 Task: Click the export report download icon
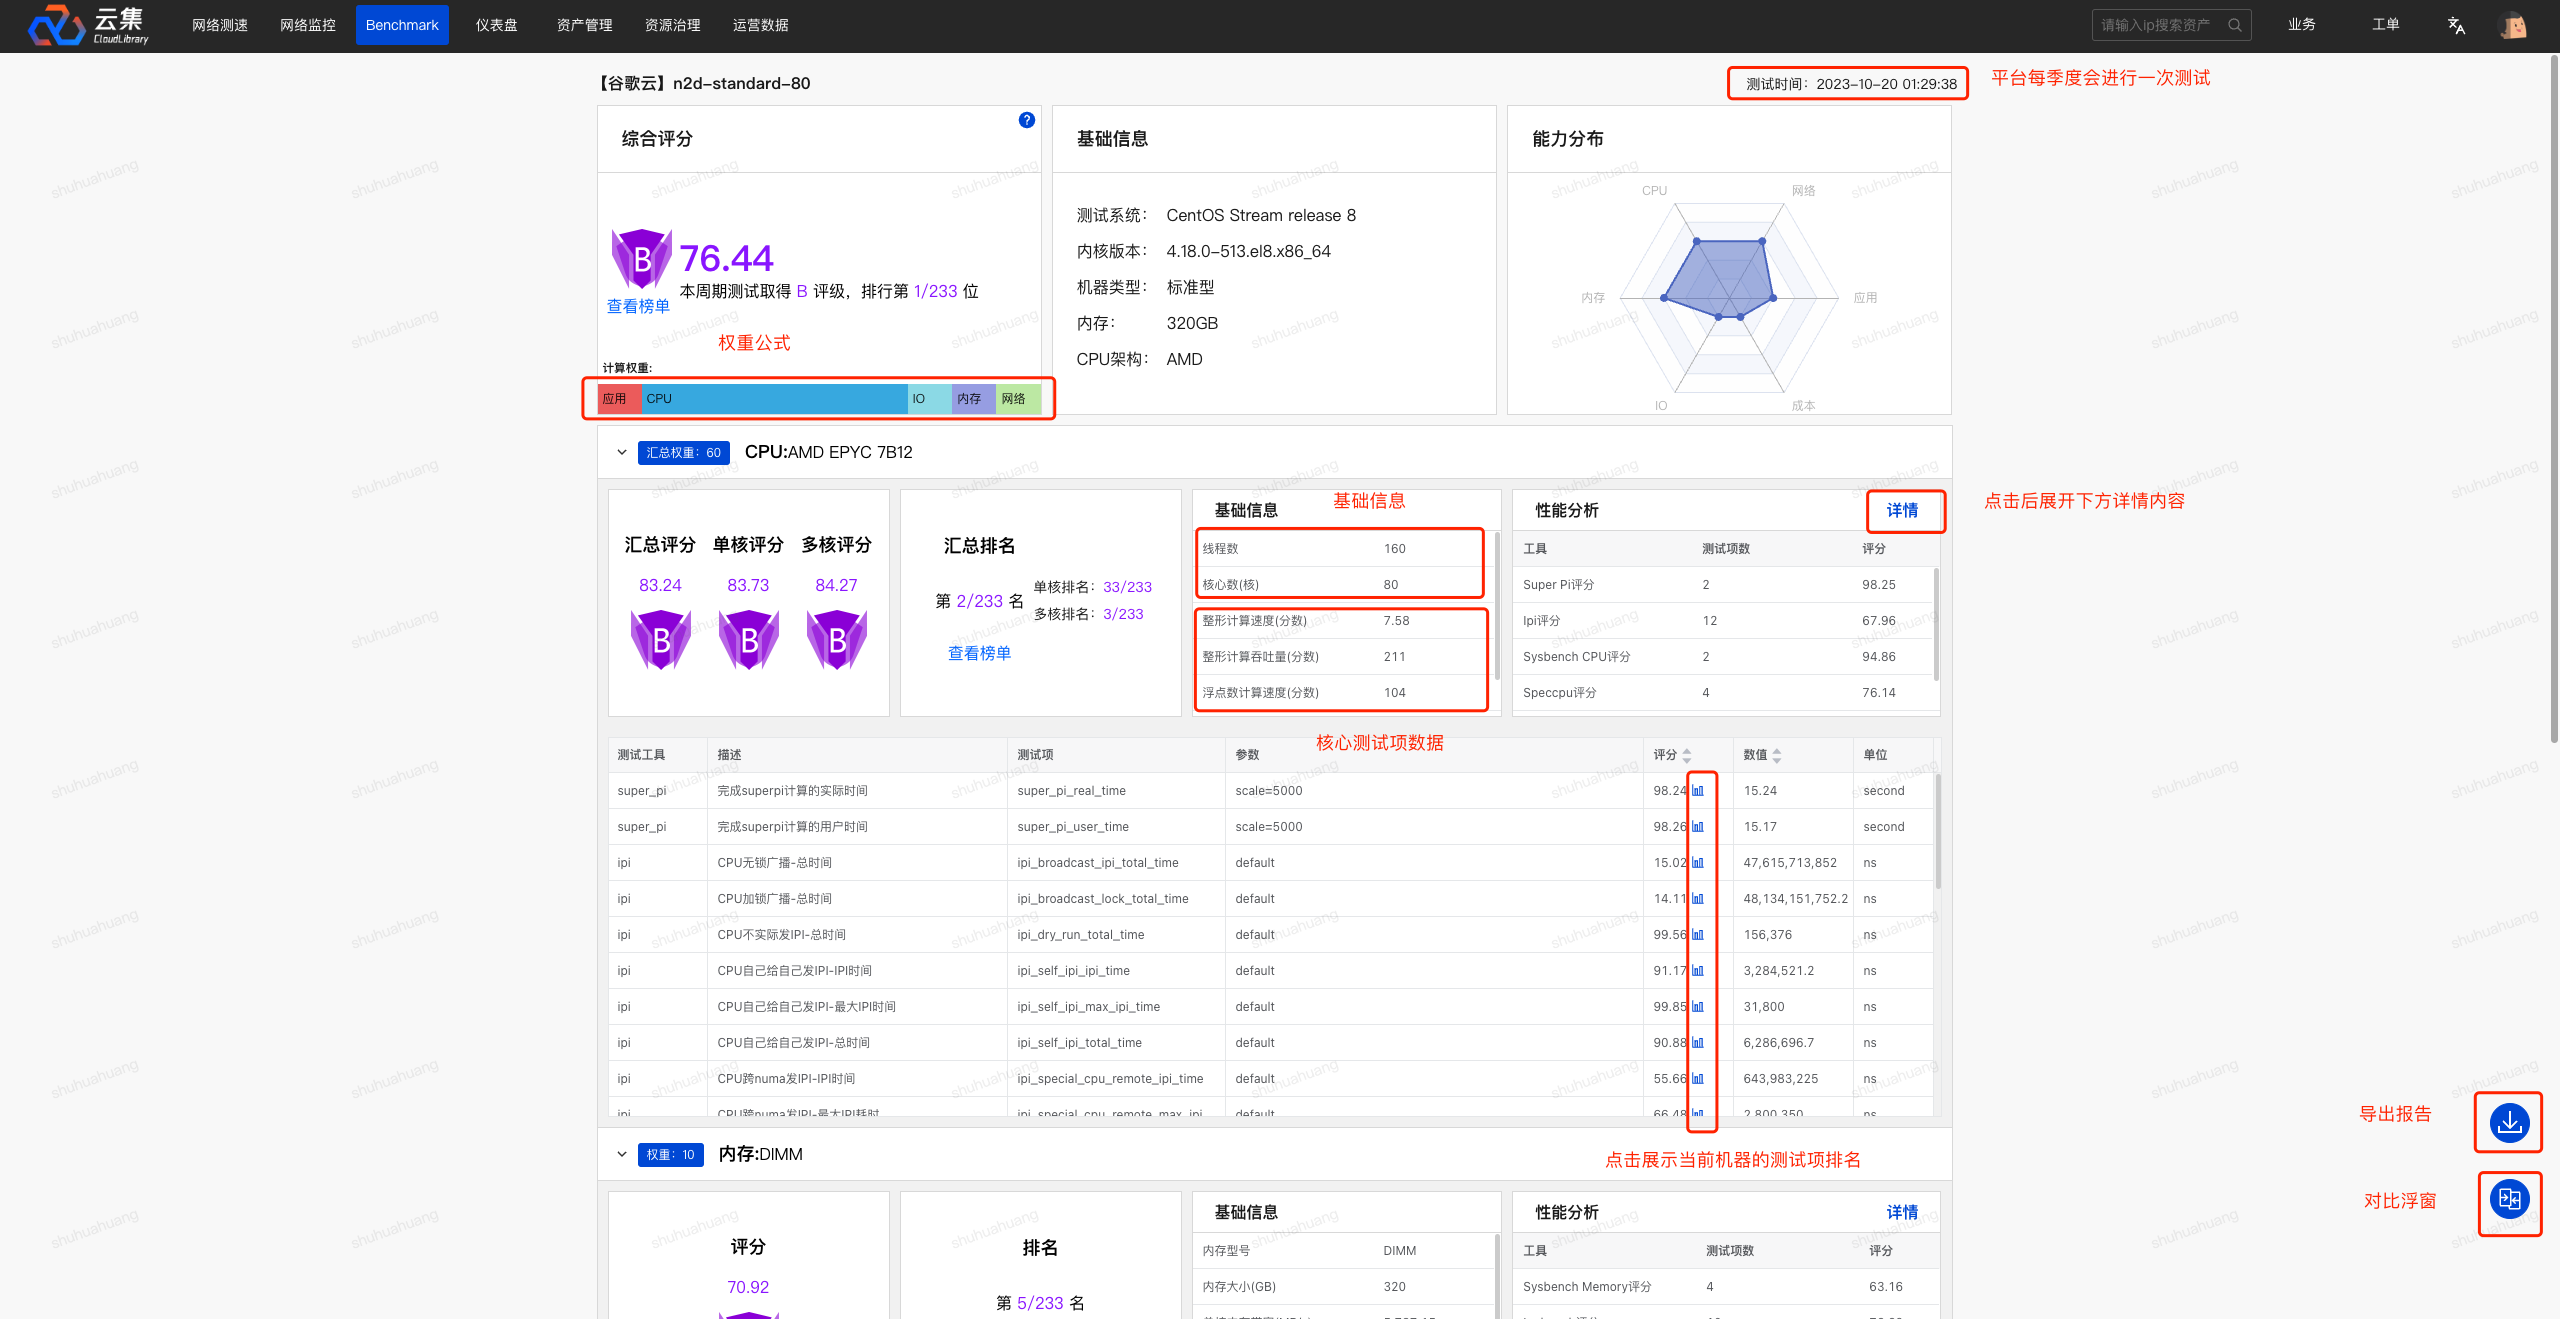point(2509,1122)
